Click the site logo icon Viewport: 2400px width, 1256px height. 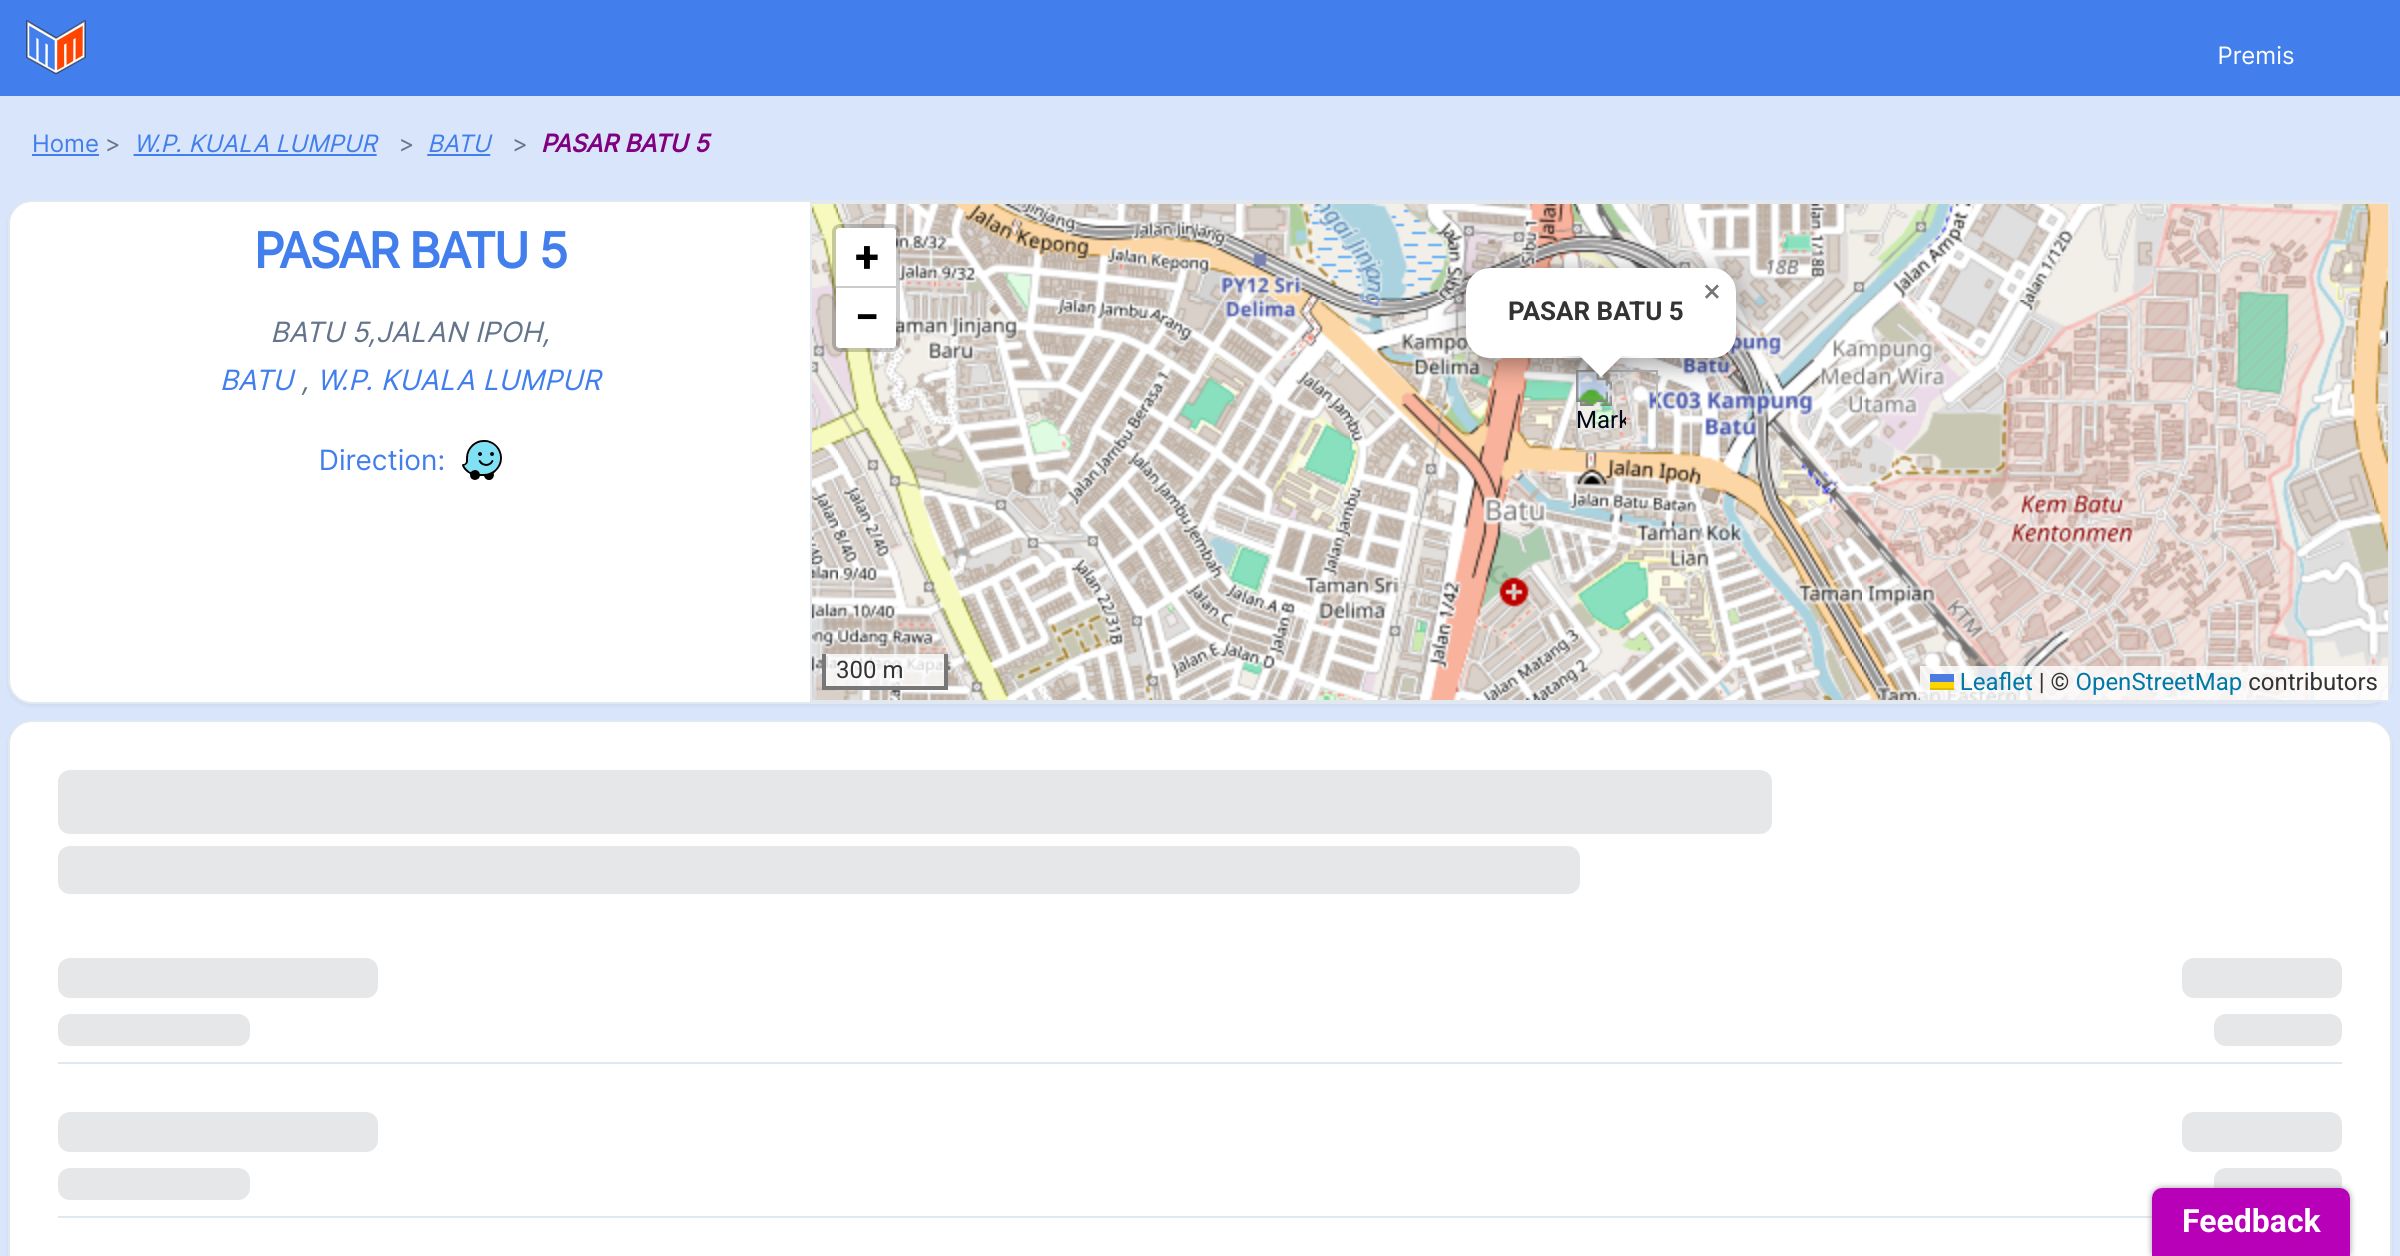[56, 47]
